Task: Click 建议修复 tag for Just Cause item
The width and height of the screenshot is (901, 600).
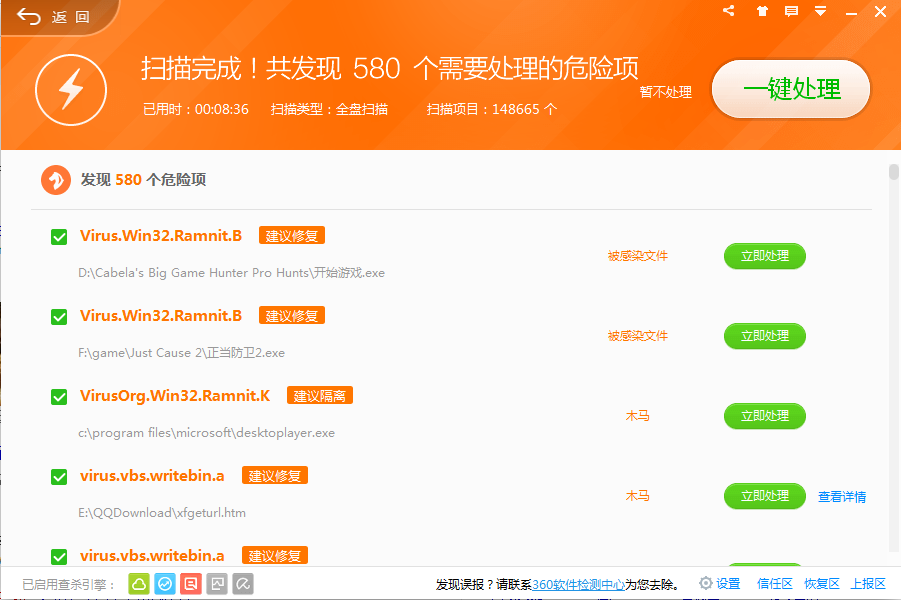Action: click(292, 315)
